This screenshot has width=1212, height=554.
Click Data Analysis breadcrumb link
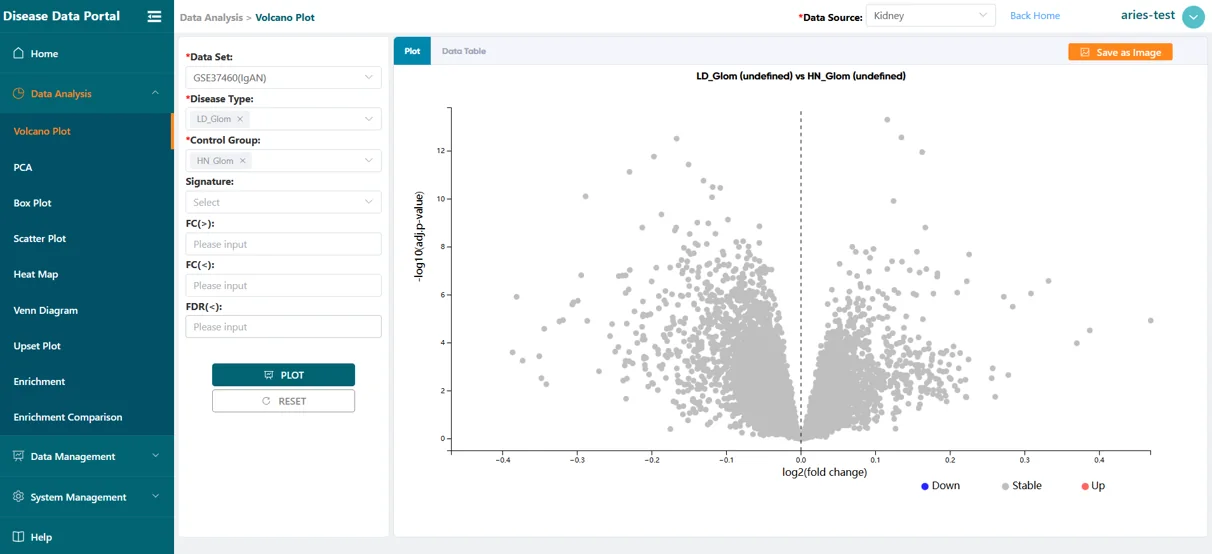pos(211,17)
